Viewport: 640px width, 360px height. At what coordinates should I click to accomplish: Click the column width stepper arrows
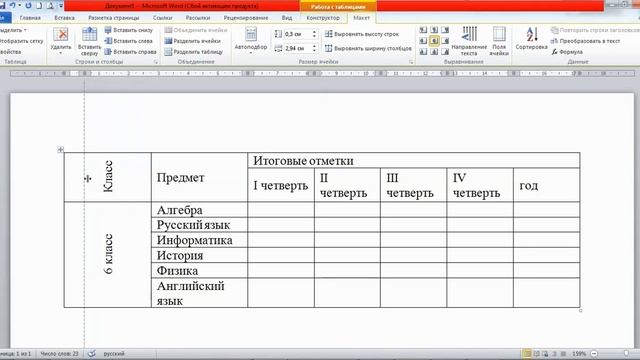pyautogui.click(x=314, y=48)
